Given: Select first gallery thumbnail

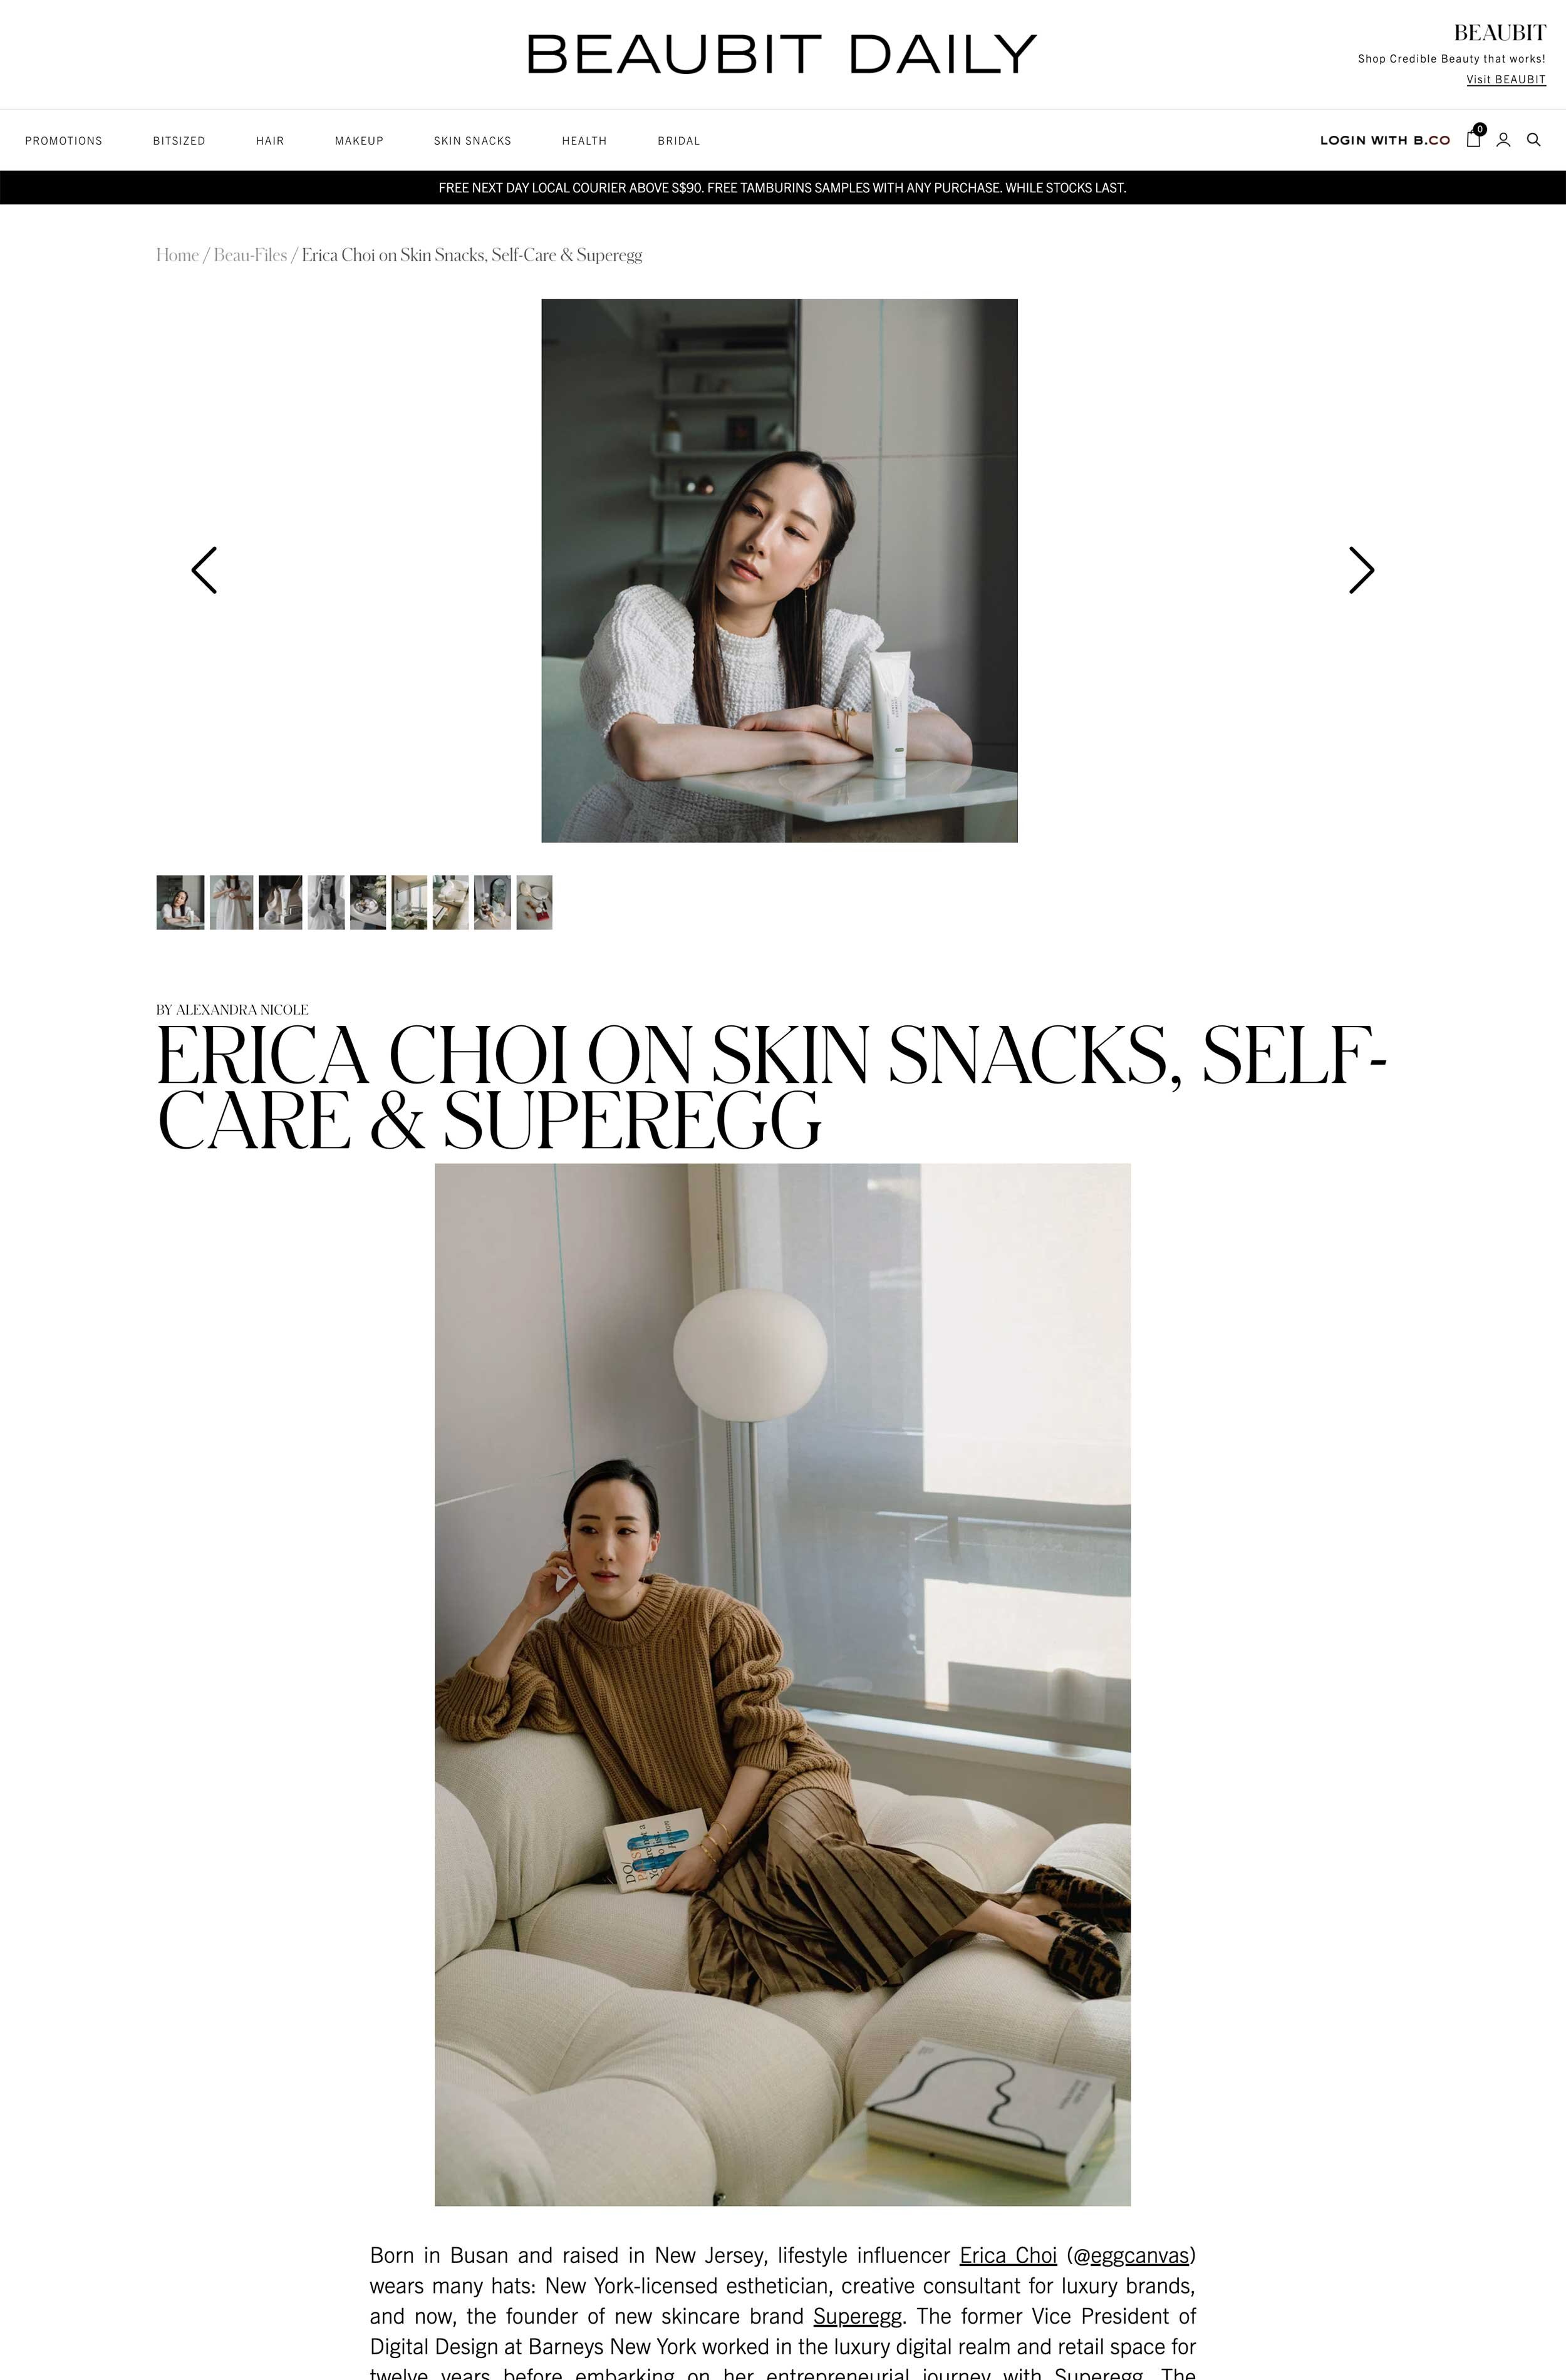Looking at the screenshot, I should click(x=180, y=902).
